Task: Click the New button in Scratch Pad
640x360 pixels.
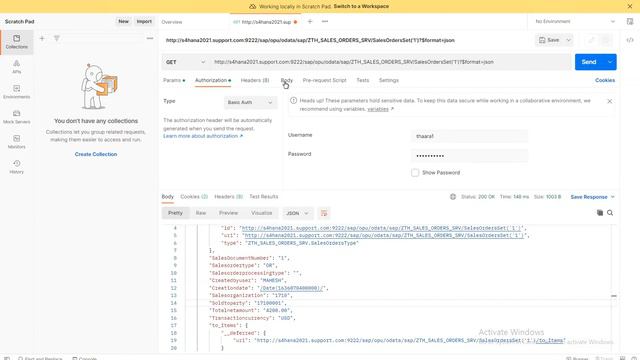Action: [123, 22]
